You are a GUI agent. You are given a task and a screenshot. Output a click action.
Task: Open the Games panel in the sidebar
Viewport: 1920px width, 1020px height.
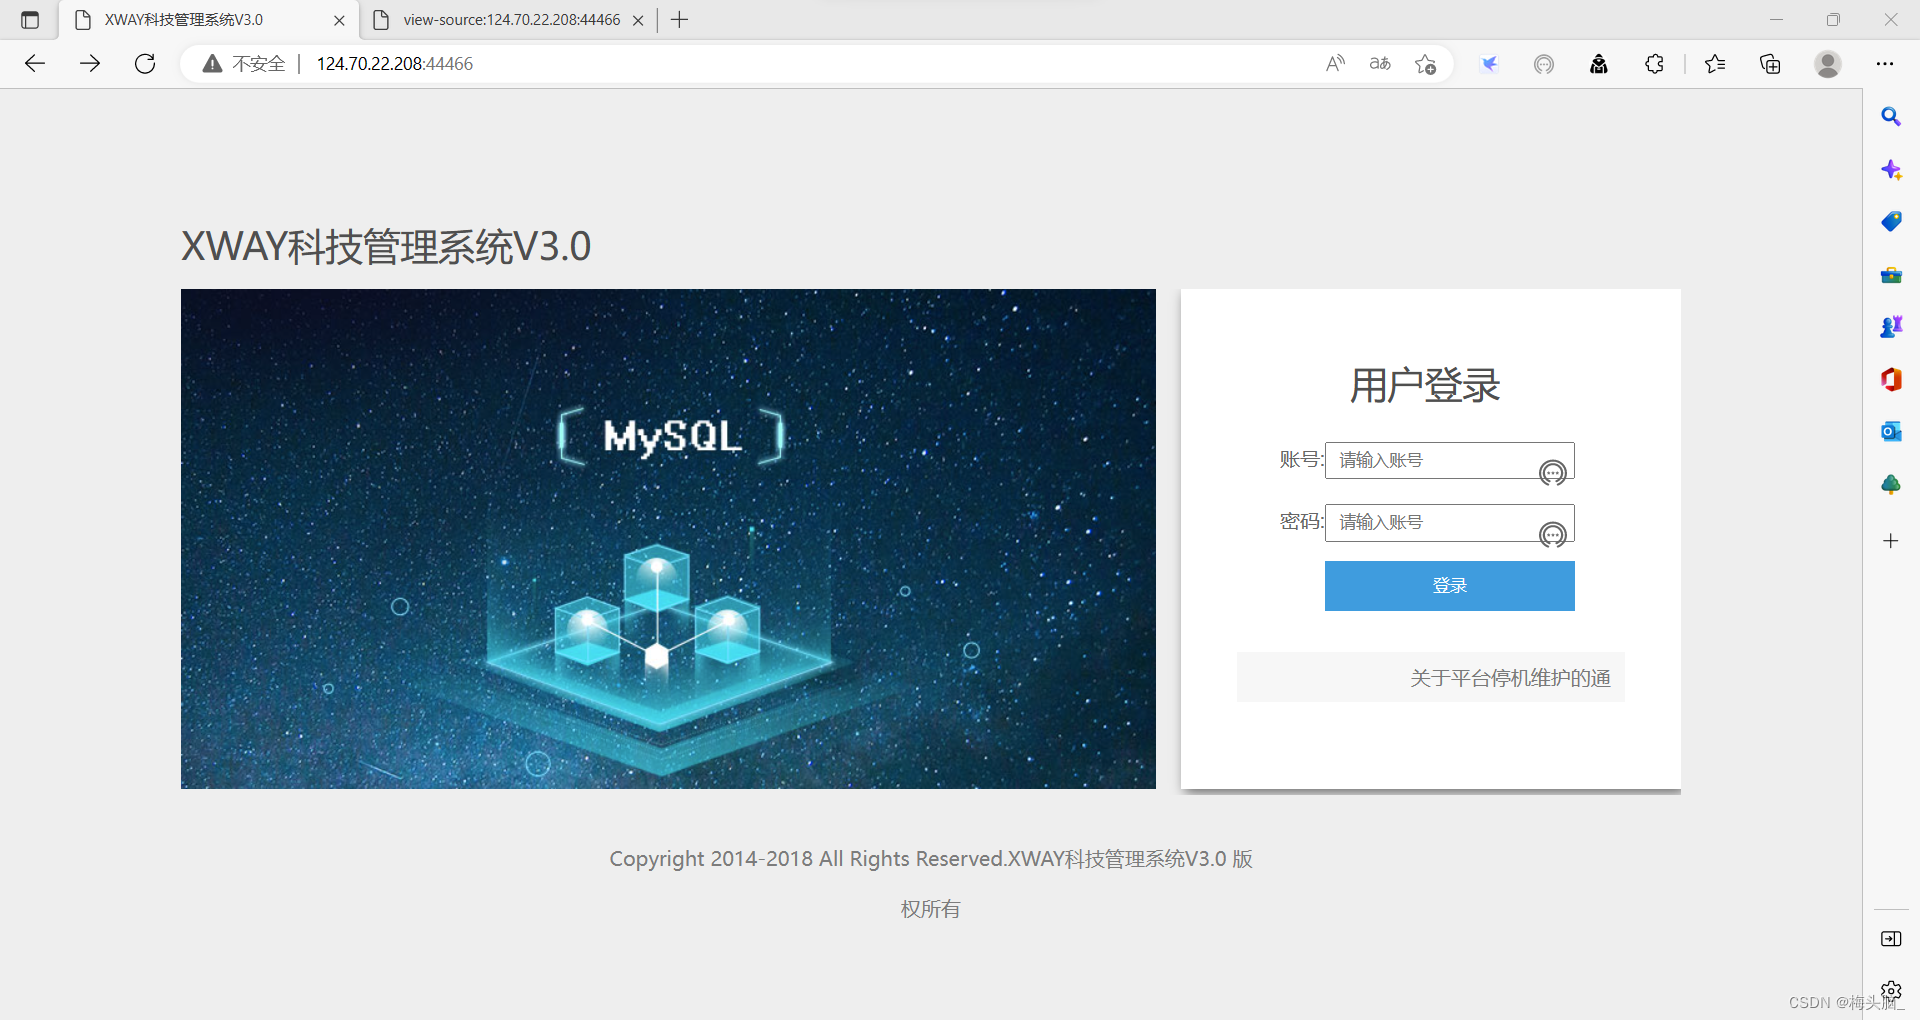tap(1890, 326)
